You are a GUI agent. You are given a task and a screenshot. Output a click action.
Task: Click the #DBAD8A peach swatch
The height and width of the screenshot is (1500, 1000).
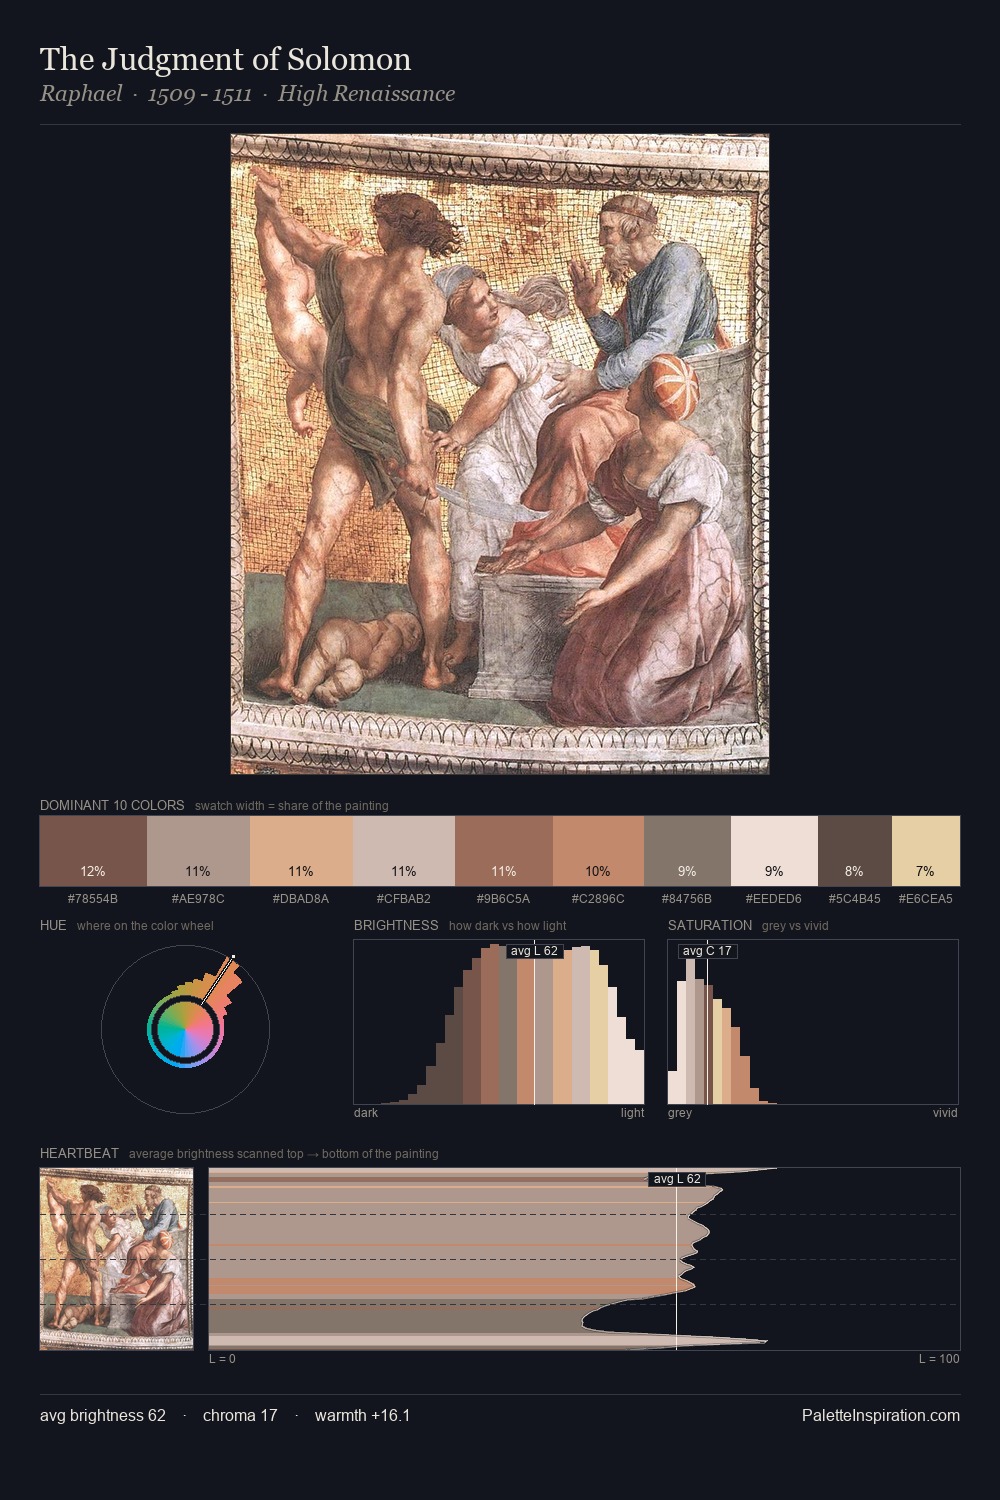[x=301, y=851]
